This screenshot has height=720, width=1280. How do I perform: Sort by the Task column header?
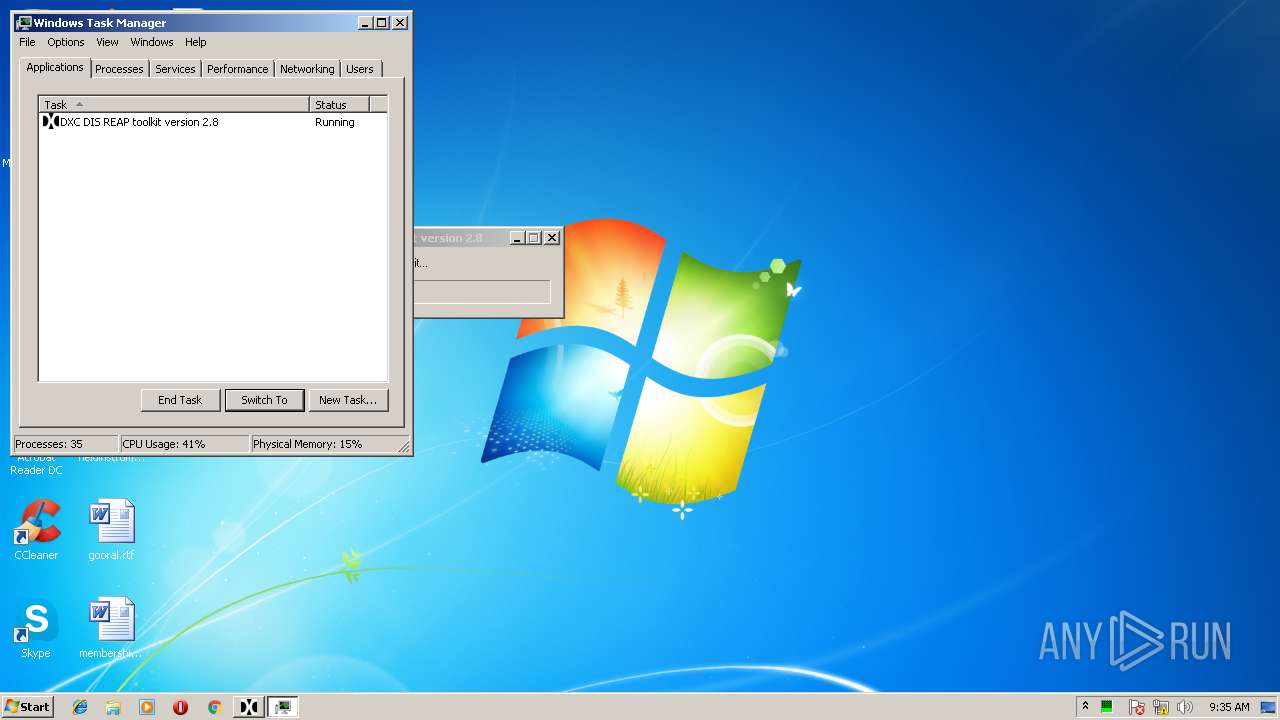pos(174,104)
